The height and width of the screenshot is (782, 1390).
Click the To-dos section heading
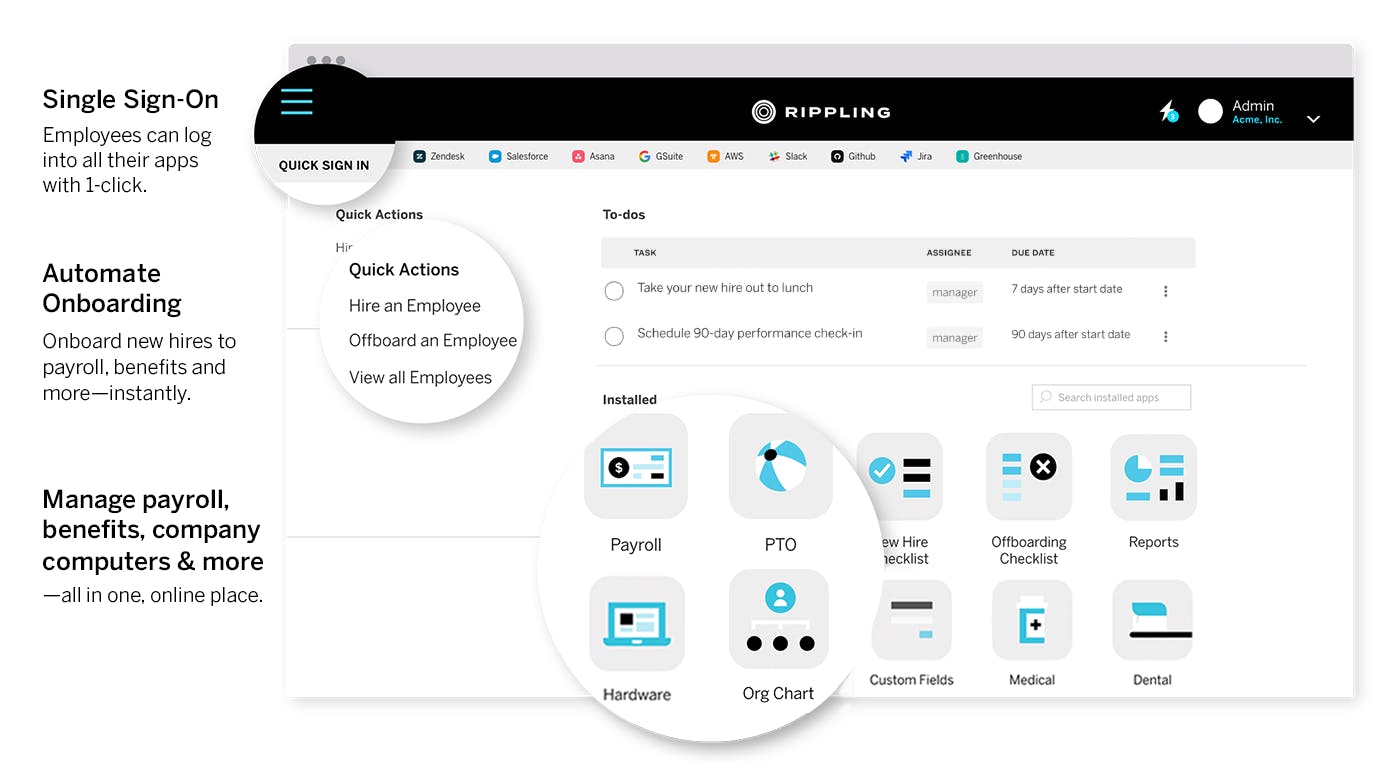(x=624, y=215)
